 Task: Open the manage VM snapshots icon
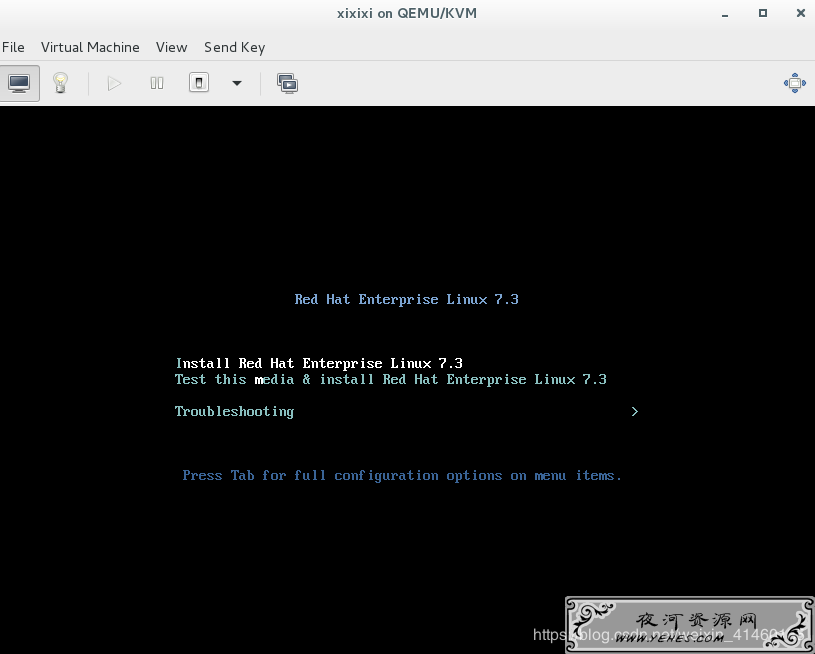(287, 83)
